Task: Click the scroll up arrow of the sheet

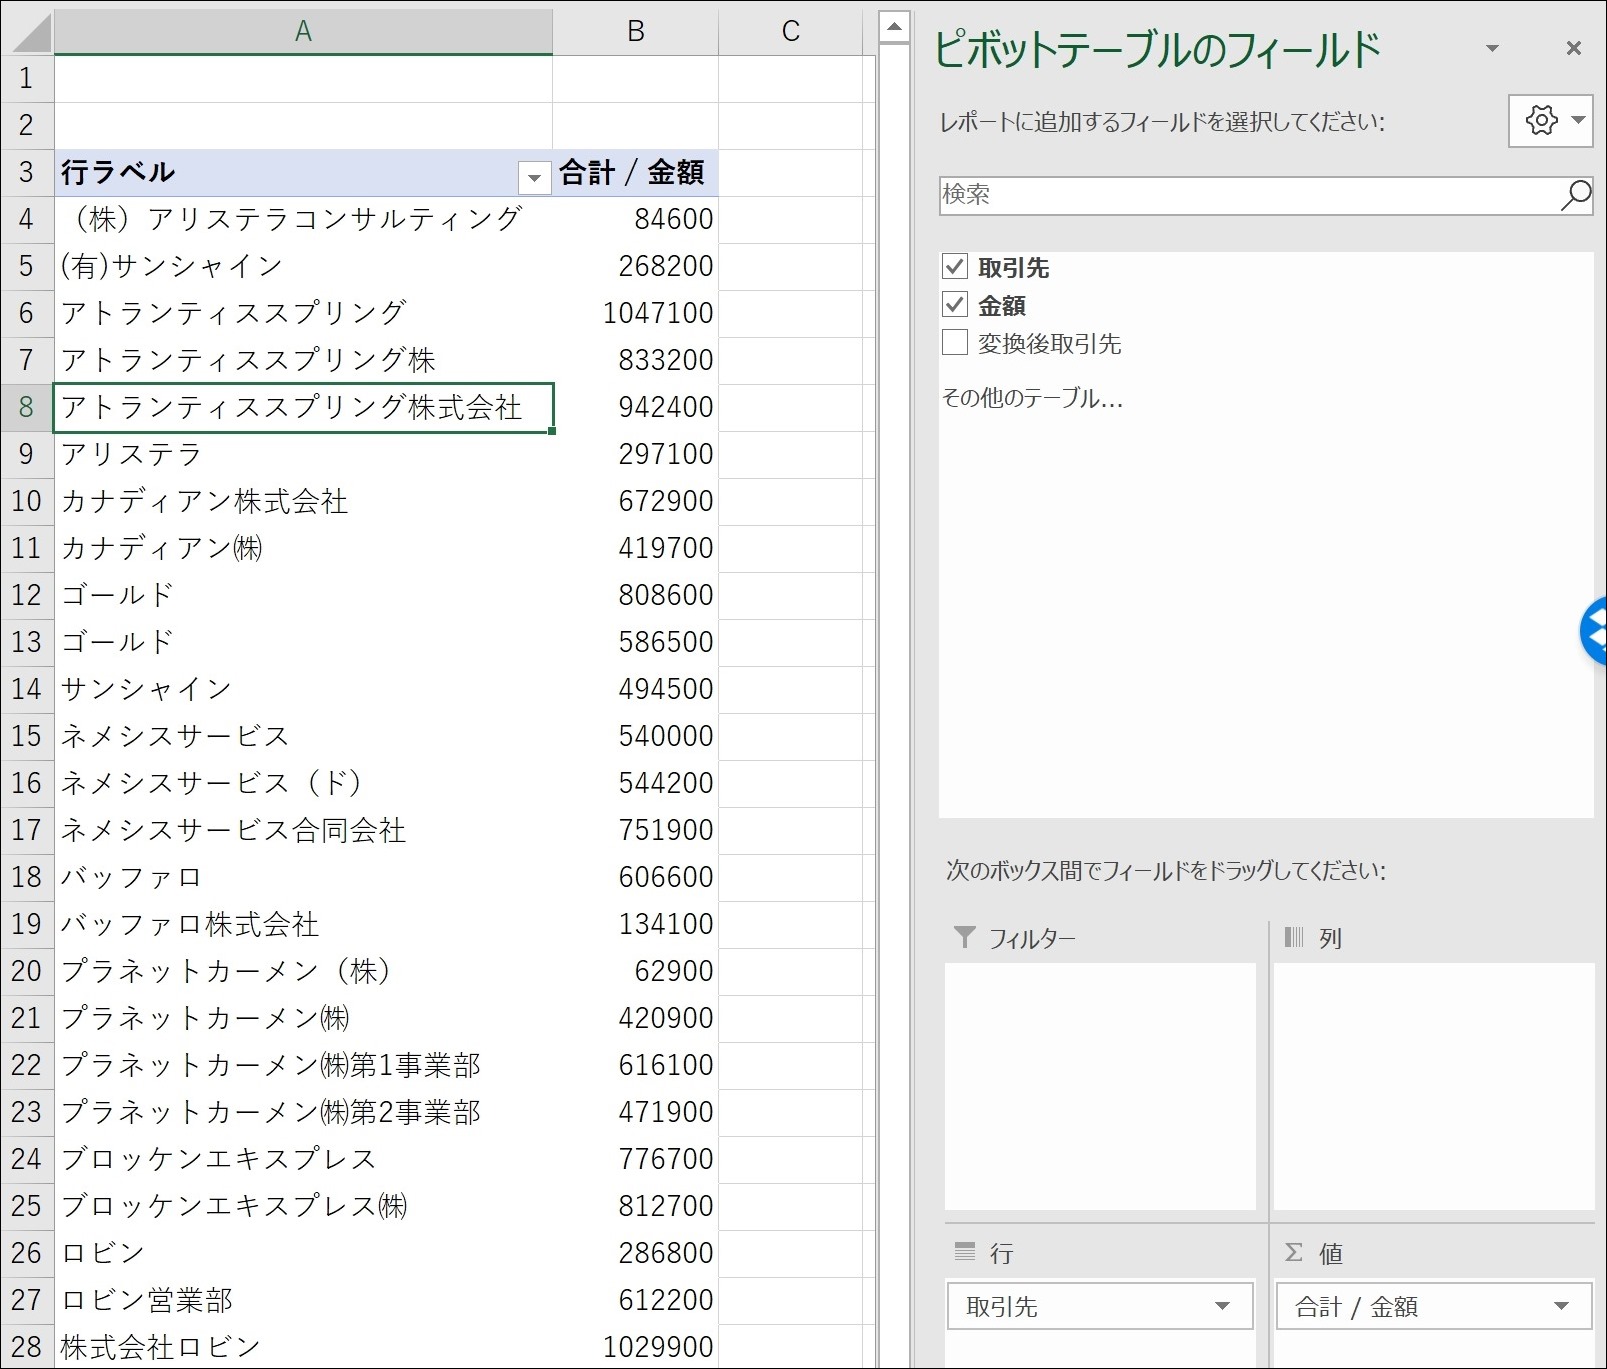Action: point(894,27)
